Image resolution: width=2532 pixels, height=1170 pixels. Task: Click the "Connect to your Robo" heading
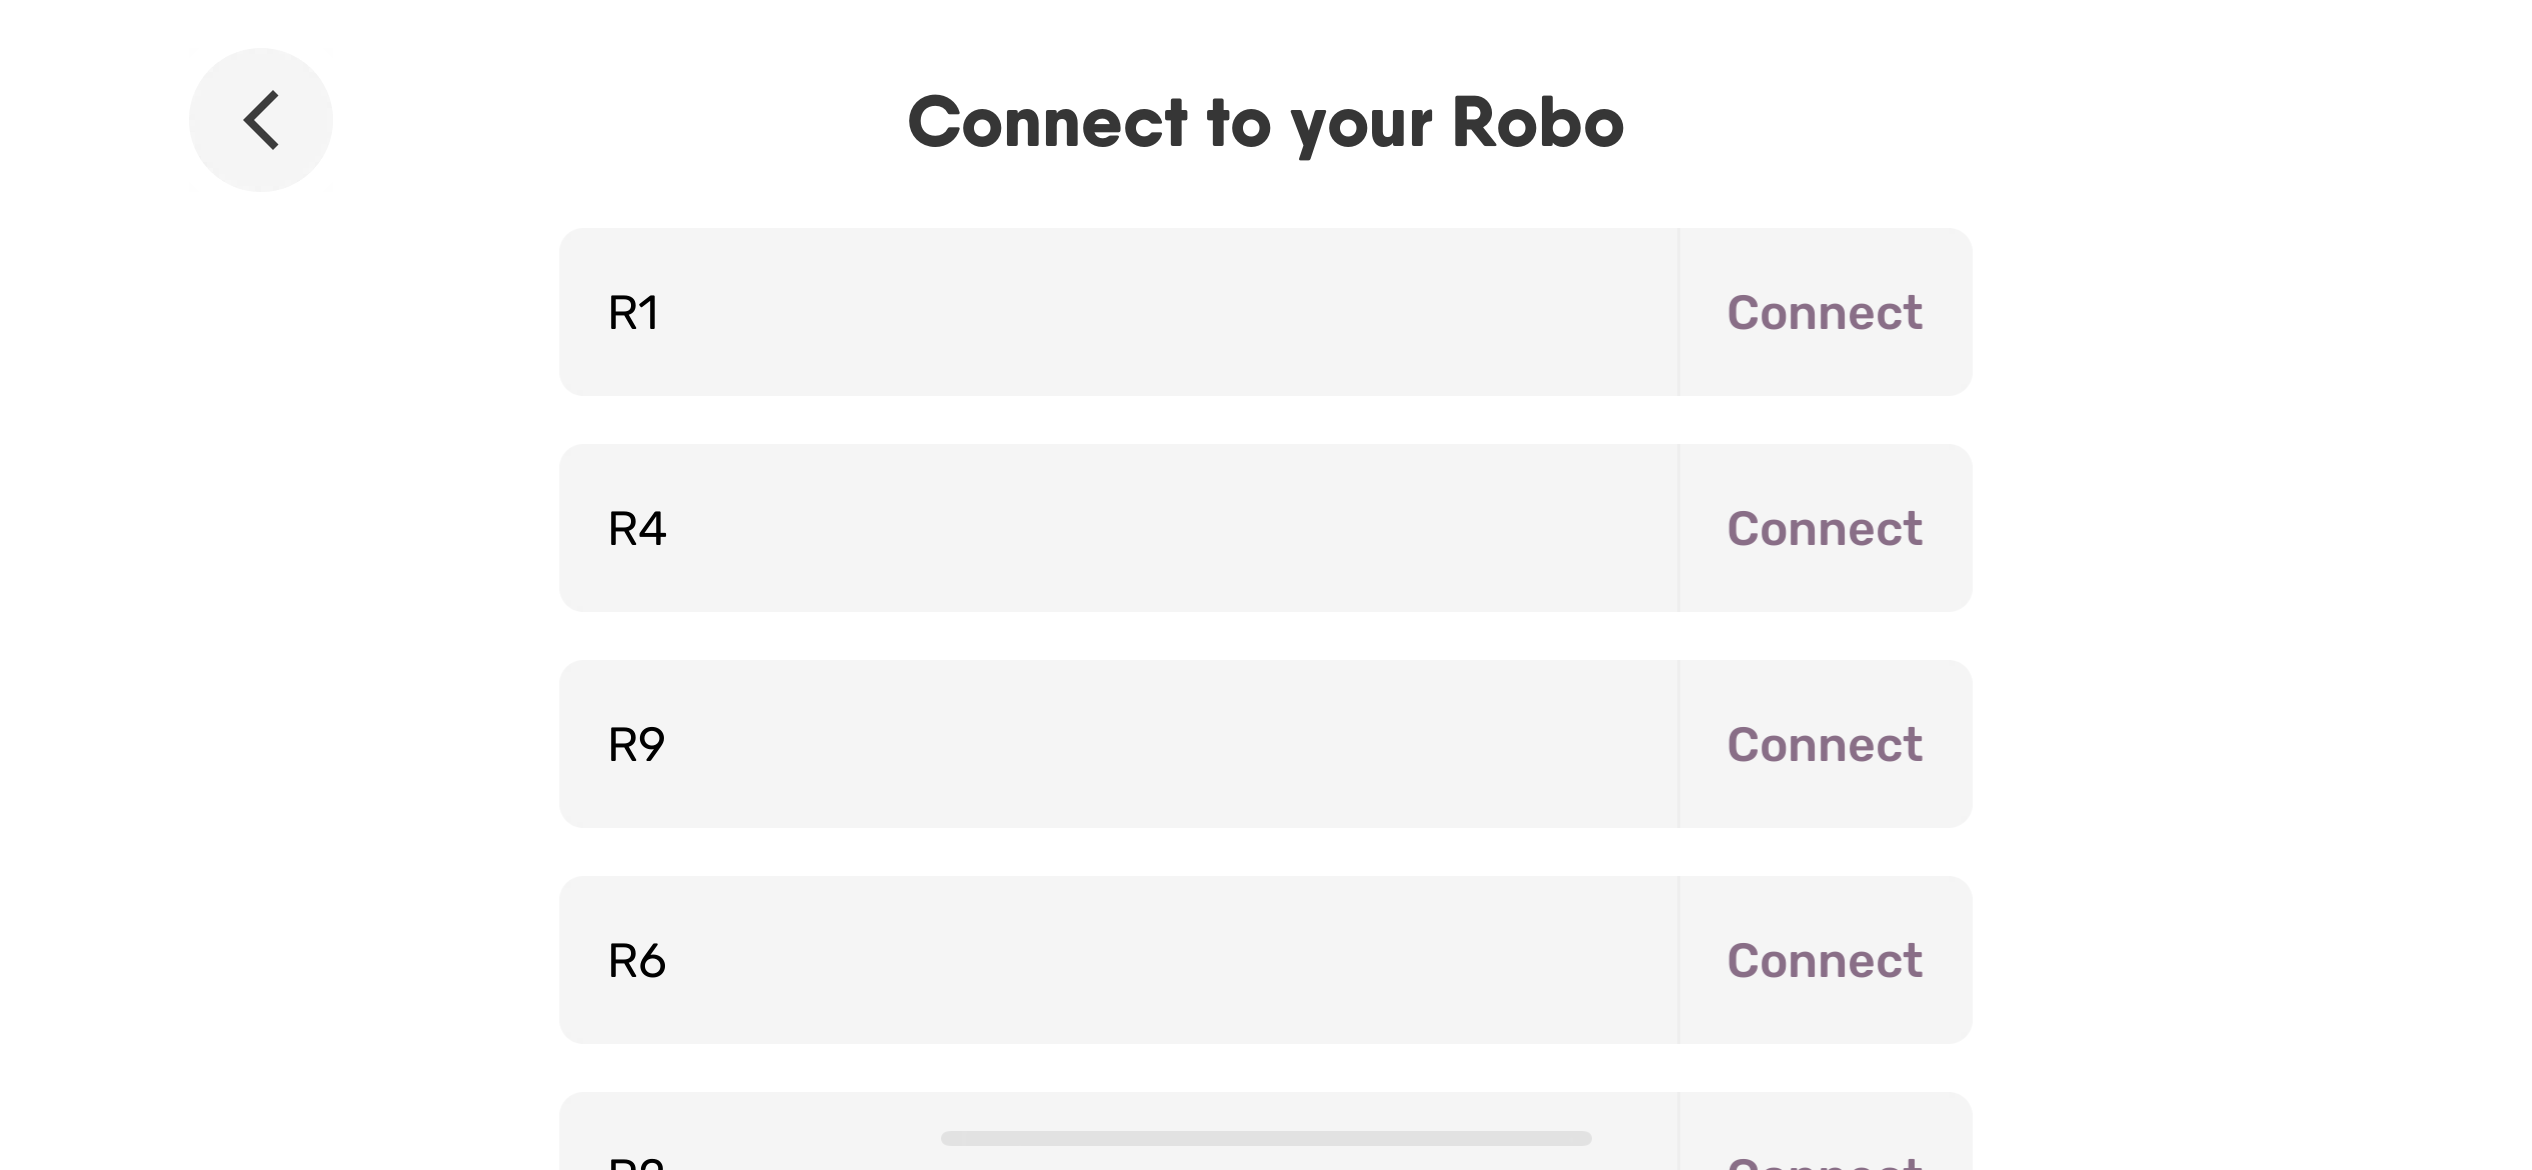[1265, 122]
